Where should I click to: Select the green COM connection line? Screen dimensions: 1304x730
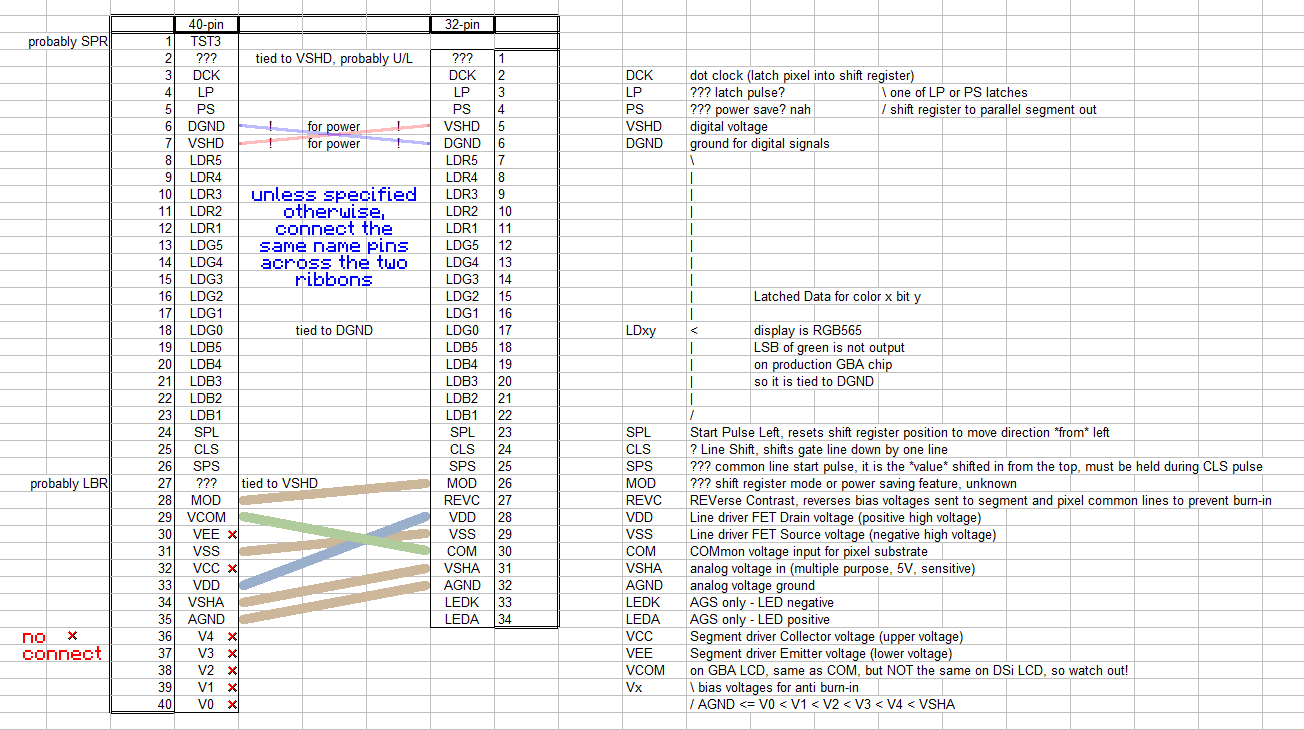334,533
